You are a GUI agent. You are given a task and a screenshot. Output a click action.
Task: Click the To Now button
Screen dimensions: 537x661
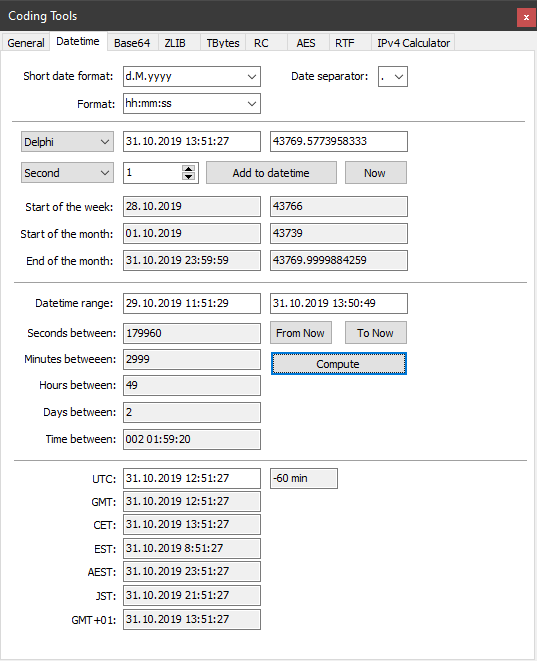pyautogui.click(x=376, y=333)
